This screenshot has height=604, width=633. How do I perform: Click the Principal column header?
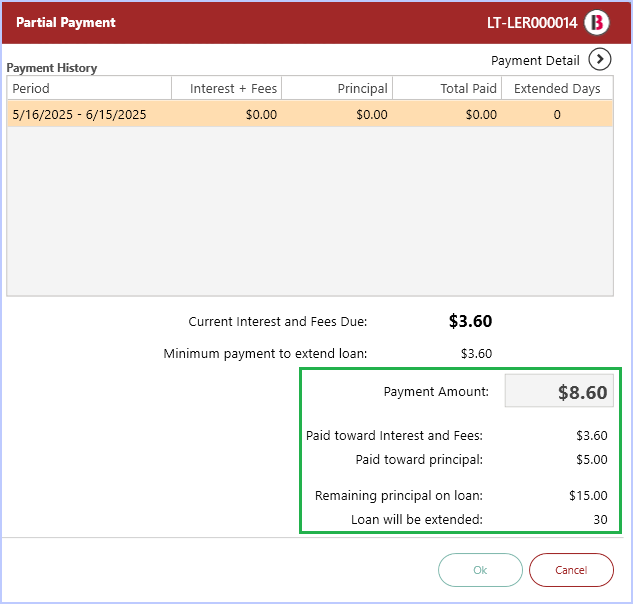click(337, 88)
